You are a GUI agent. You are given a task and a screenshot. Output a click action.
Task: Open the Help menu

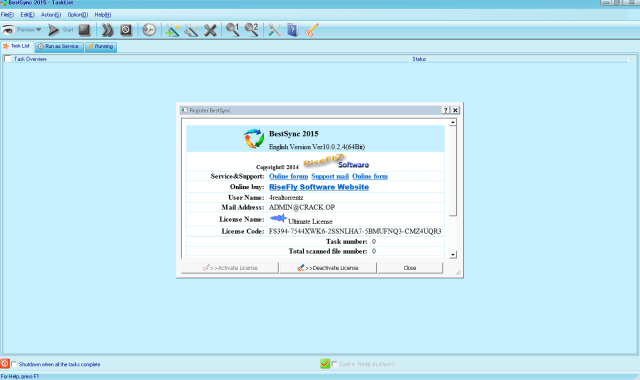pos(102,15)
